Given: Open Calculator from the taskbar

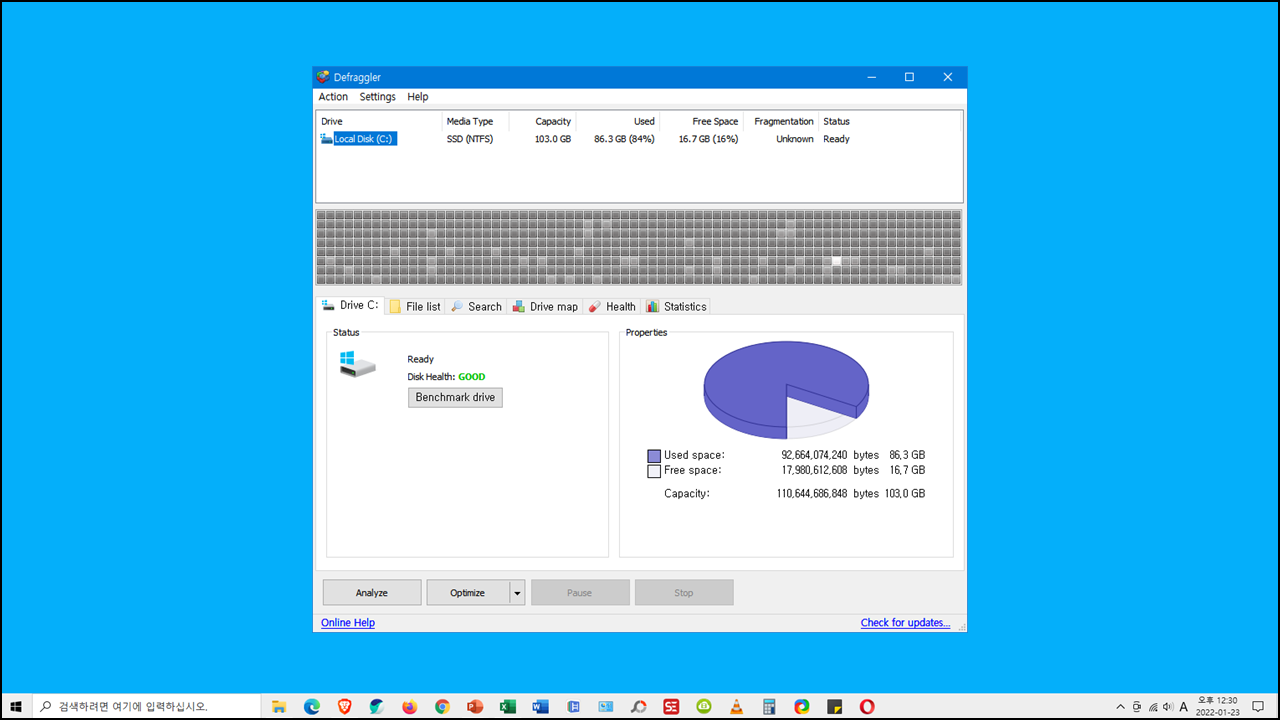Looking at the screenshot, I should click(769, 706).
